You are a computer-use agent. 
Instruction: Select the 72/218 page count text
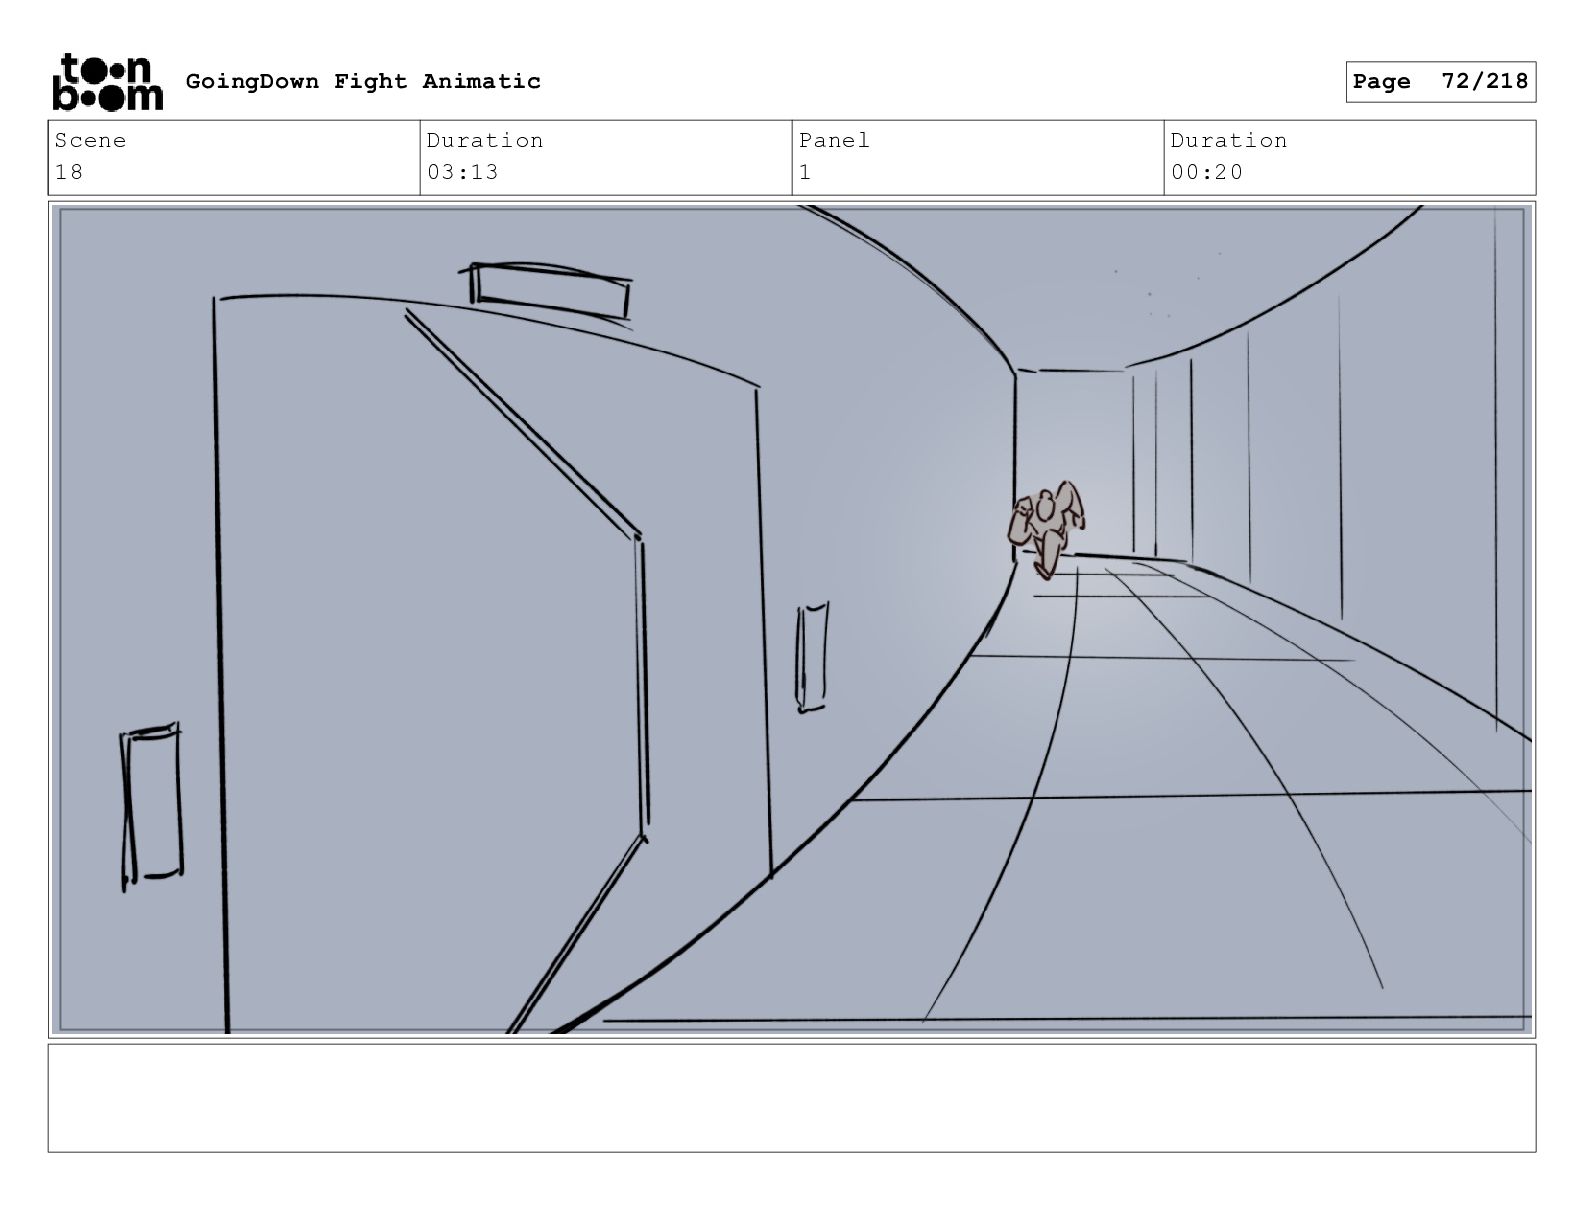(1485, 81)
